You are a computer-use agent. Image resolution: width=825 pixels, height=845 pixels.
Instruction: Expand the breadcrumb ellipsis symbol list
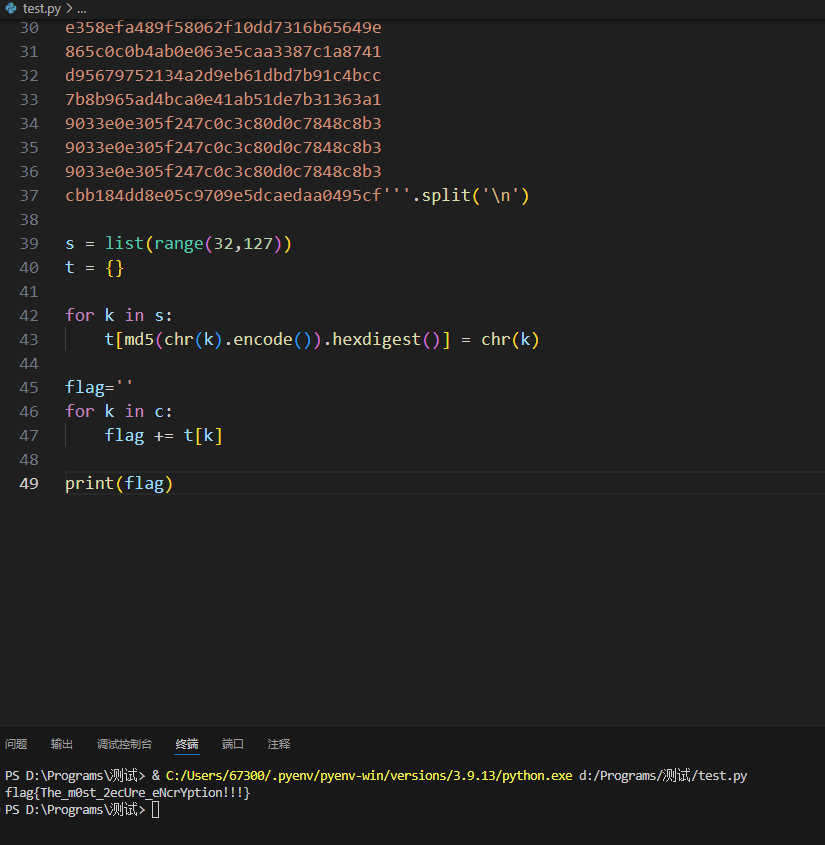click(x=81, y=7)
